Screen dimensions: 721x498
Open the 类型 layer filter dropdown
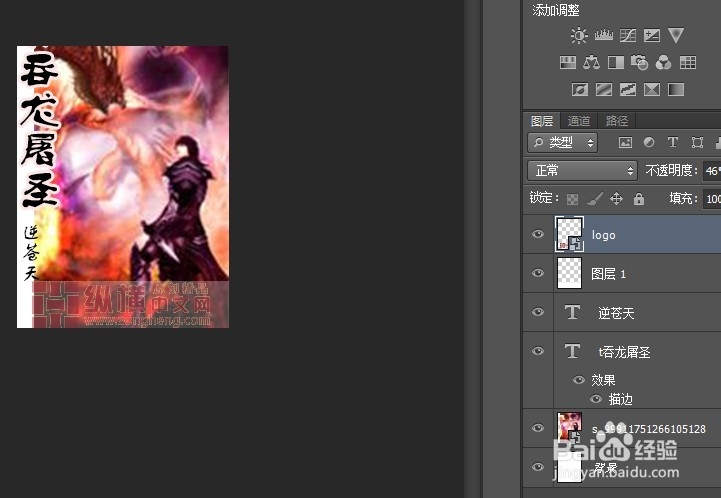[562, 143]
